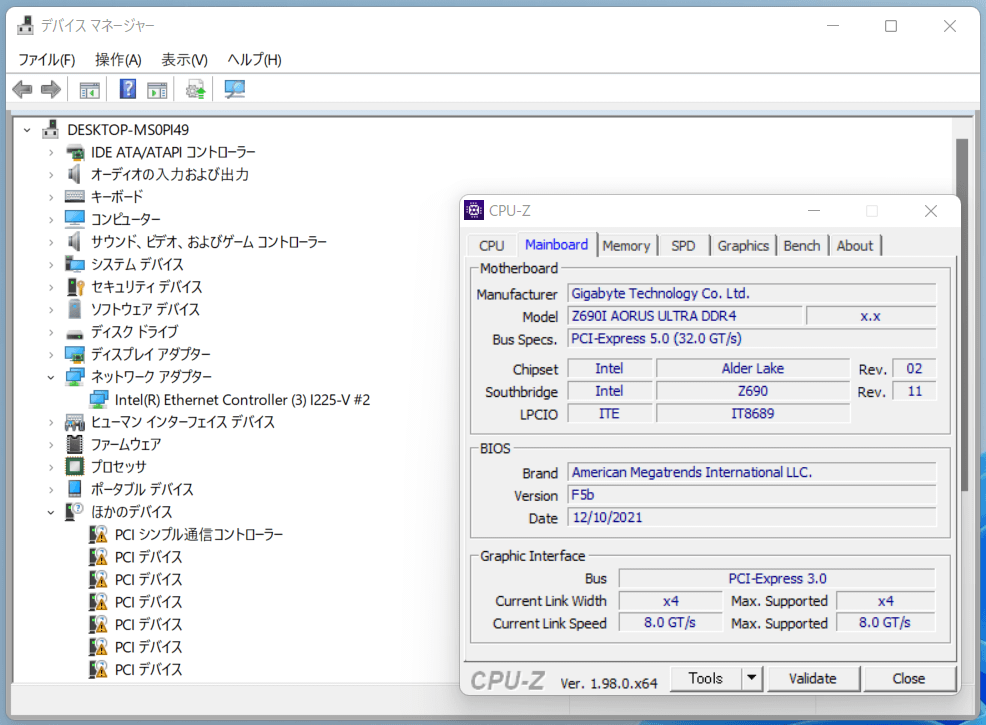Click the Validate button in CPU-Z

click(812, 678)
